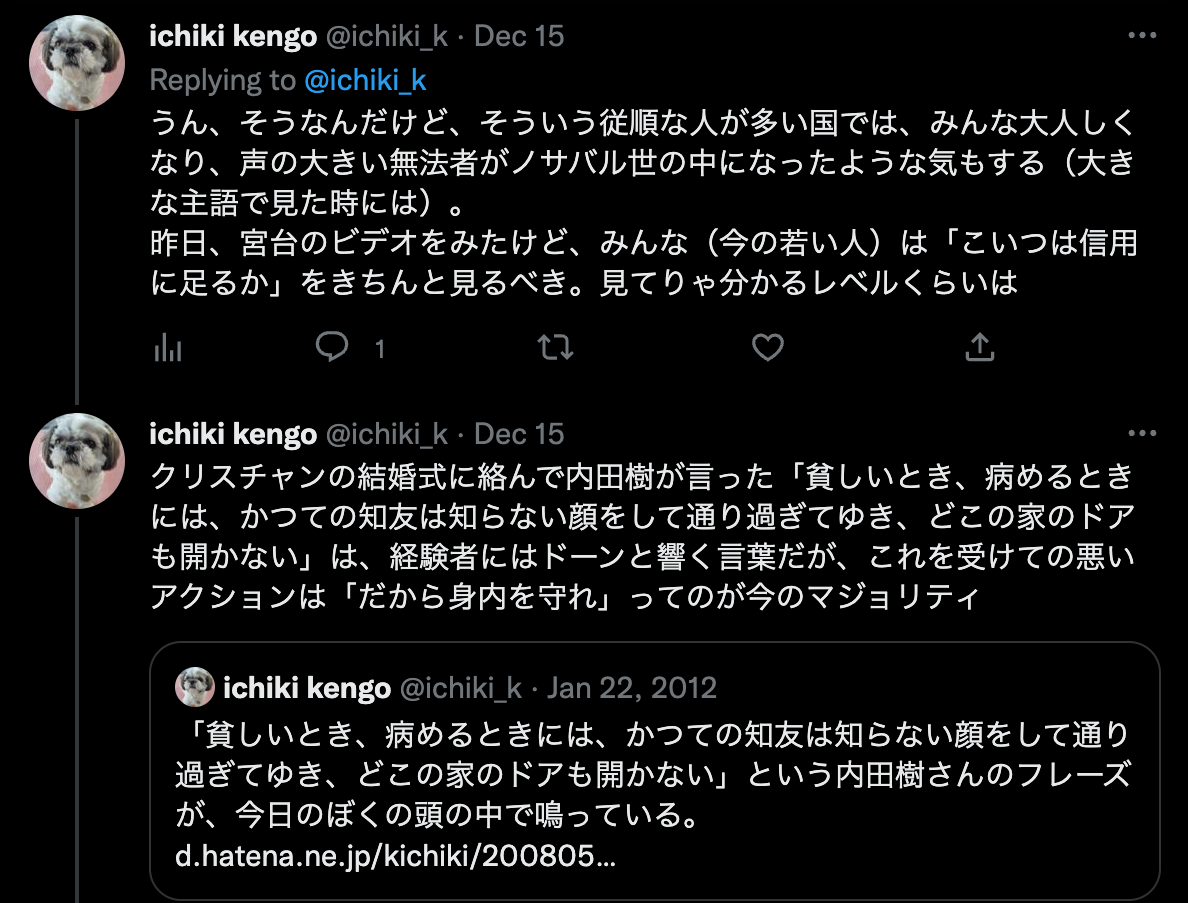The image size is (1188, 903).
Task: Open more options menu on second tweet
Action: coord(1143,433)
